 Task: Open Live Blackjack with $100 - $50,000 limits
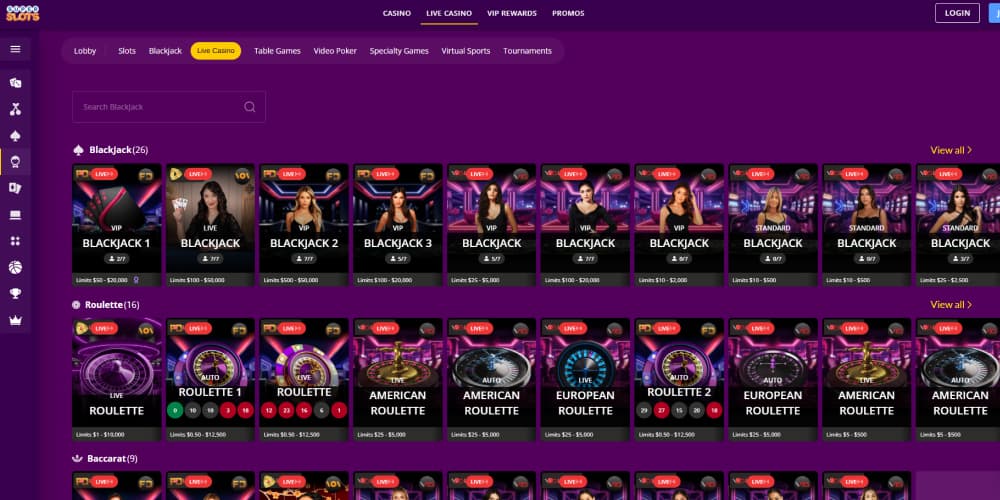(x=210, y=224)
